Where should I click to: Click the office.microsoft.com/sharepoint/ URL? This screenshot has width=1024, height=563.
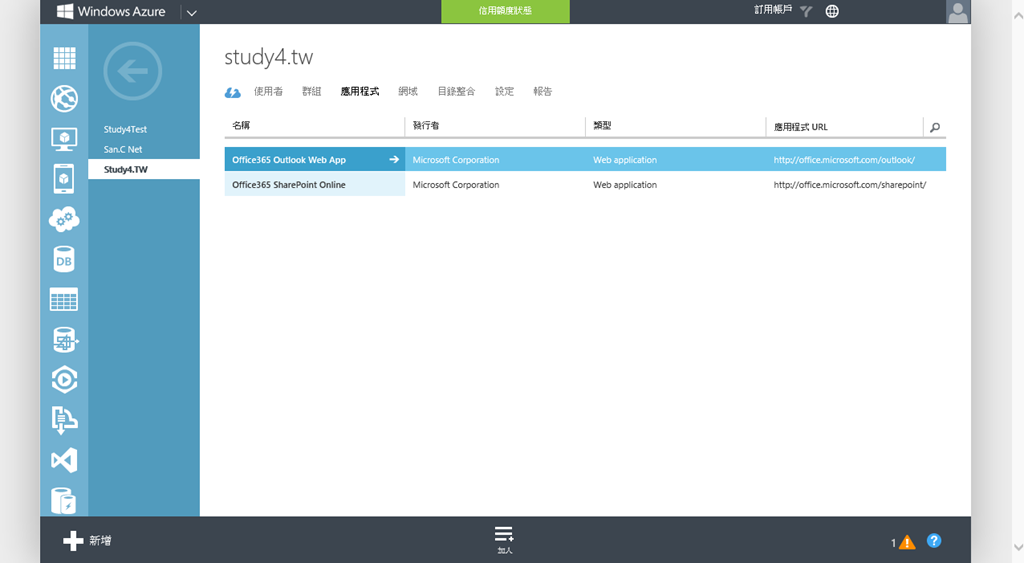(850, 185)
